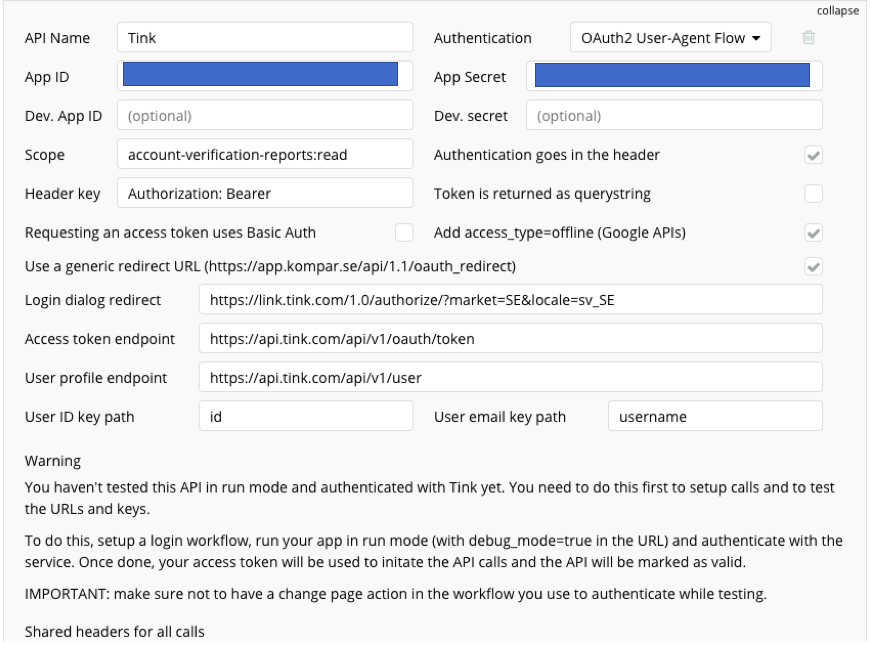The image size is (870, 645).
Task: Edit the User profile endpoint URL
Action: click(x=510, y=377)
